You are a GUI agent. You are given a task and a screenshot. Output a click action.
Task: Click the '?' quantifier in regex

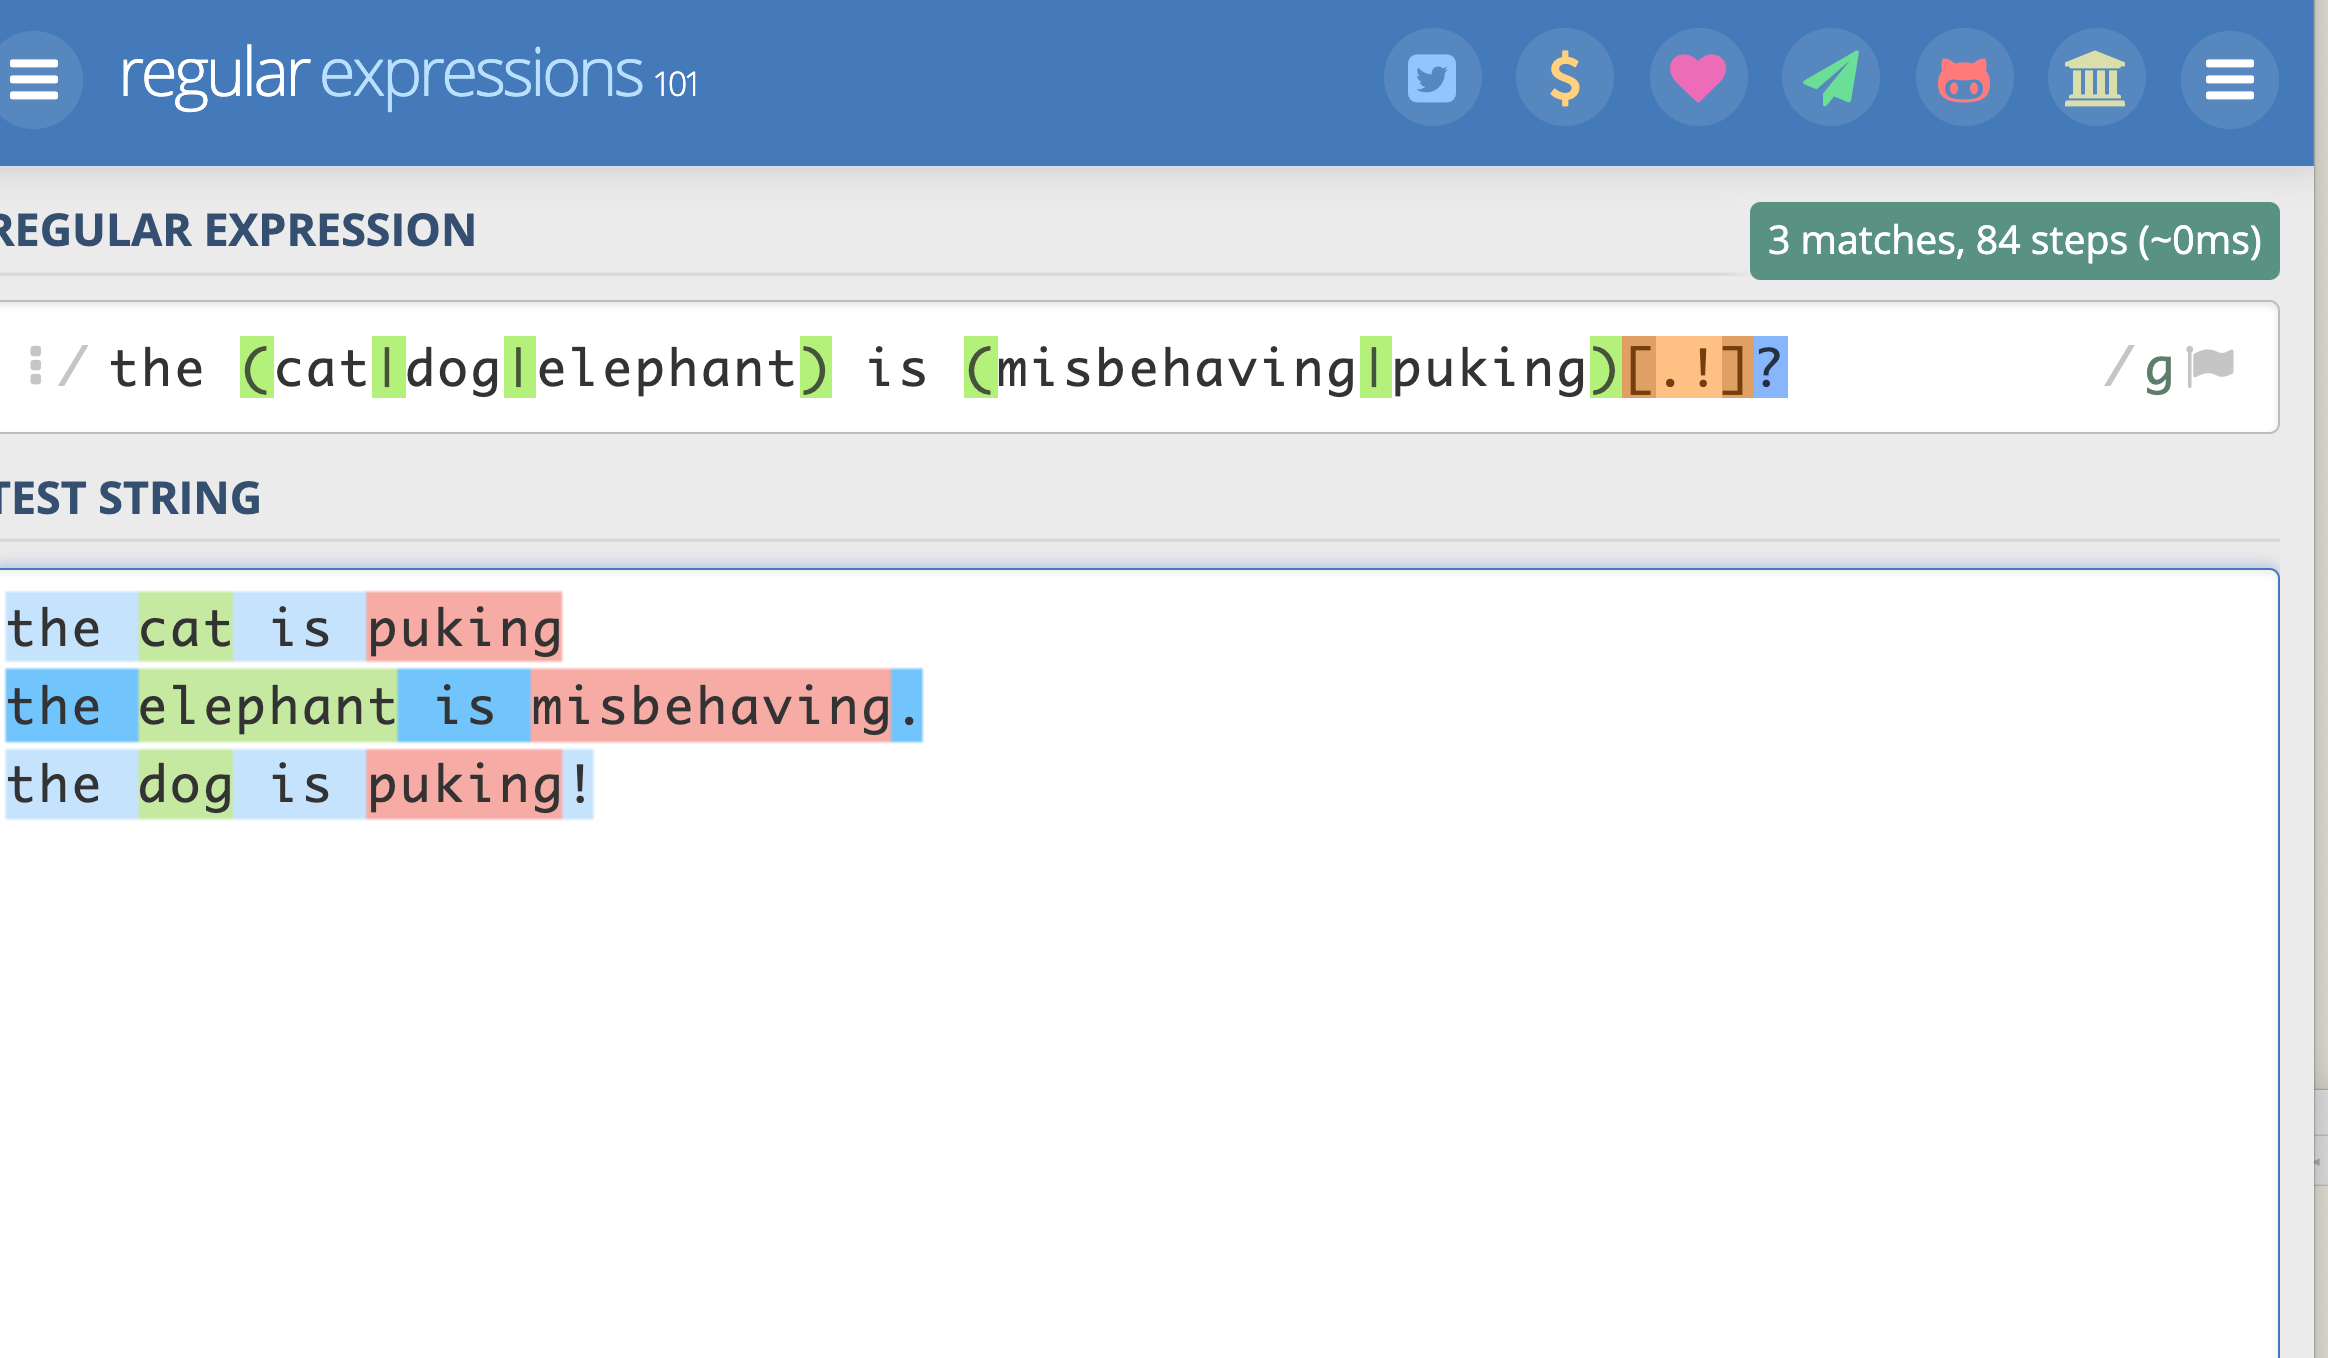(1770, 368)
